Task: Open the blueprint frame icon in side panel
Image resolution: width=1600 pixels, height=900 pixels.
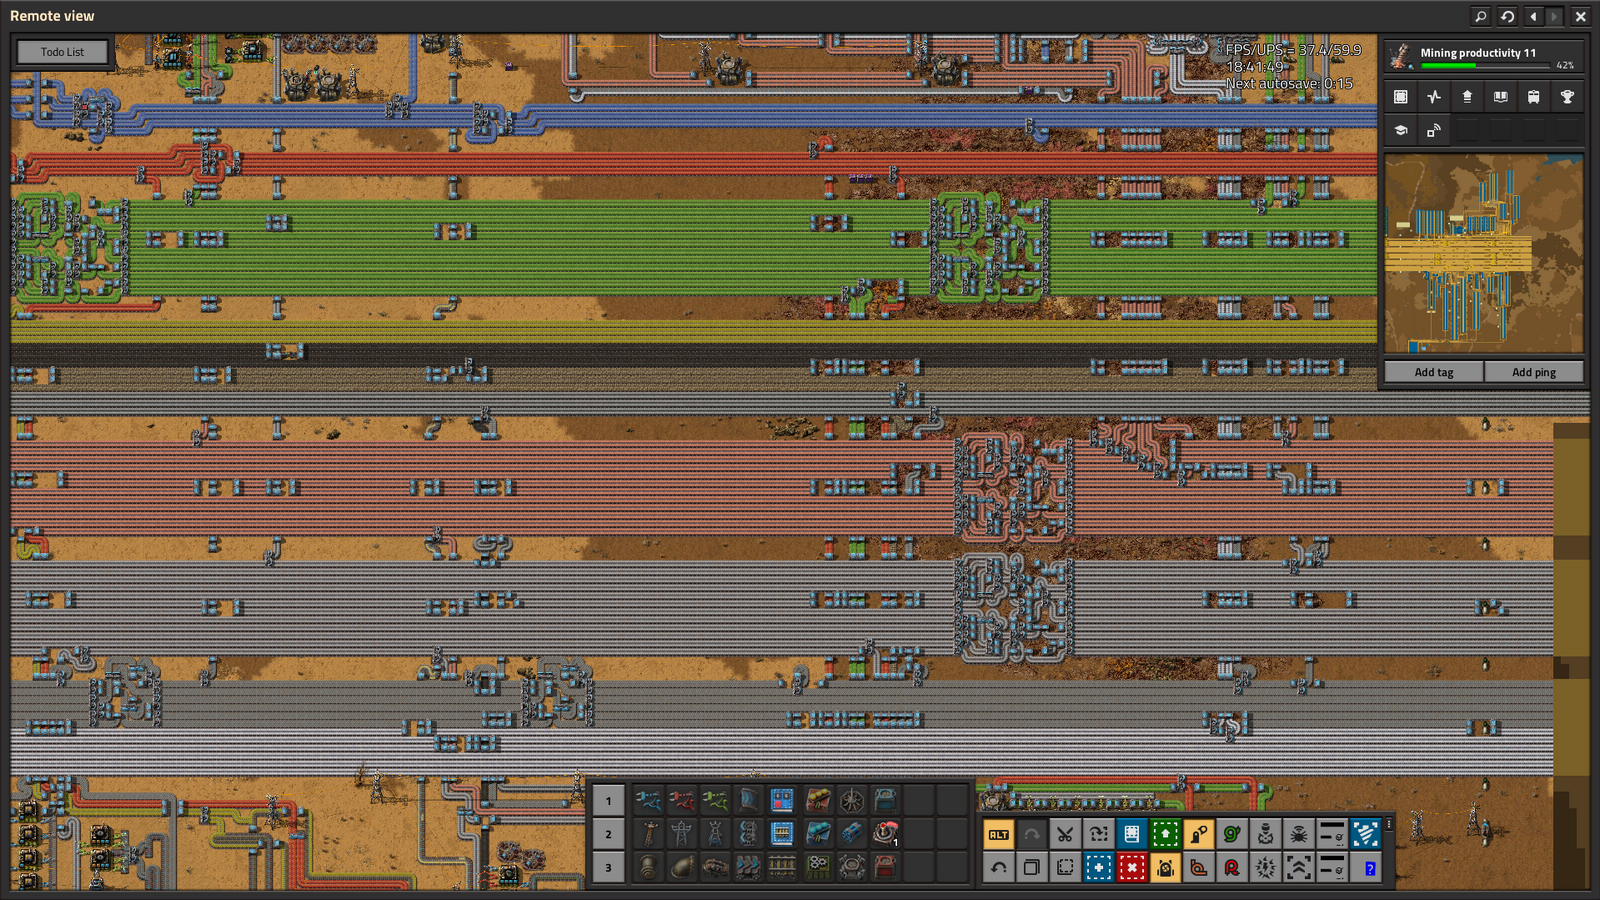Action: tap(1401, 97)
